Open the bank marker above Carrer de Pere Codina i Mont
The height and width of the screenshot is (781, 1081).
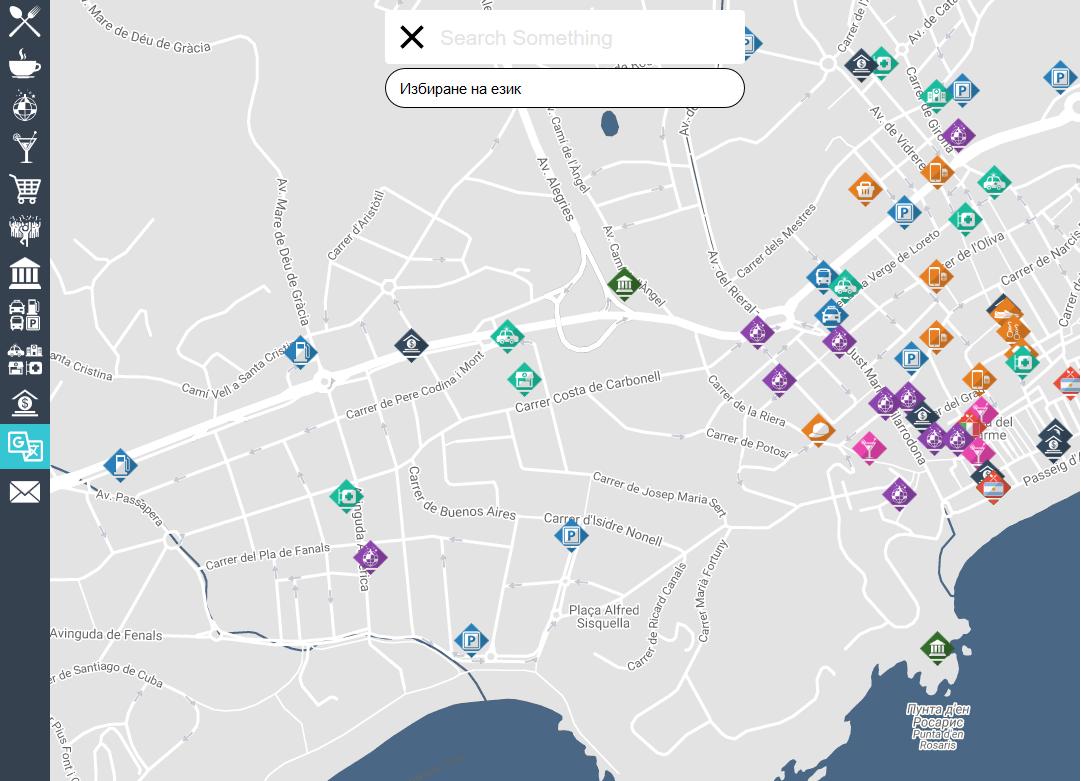pos(411,344)
